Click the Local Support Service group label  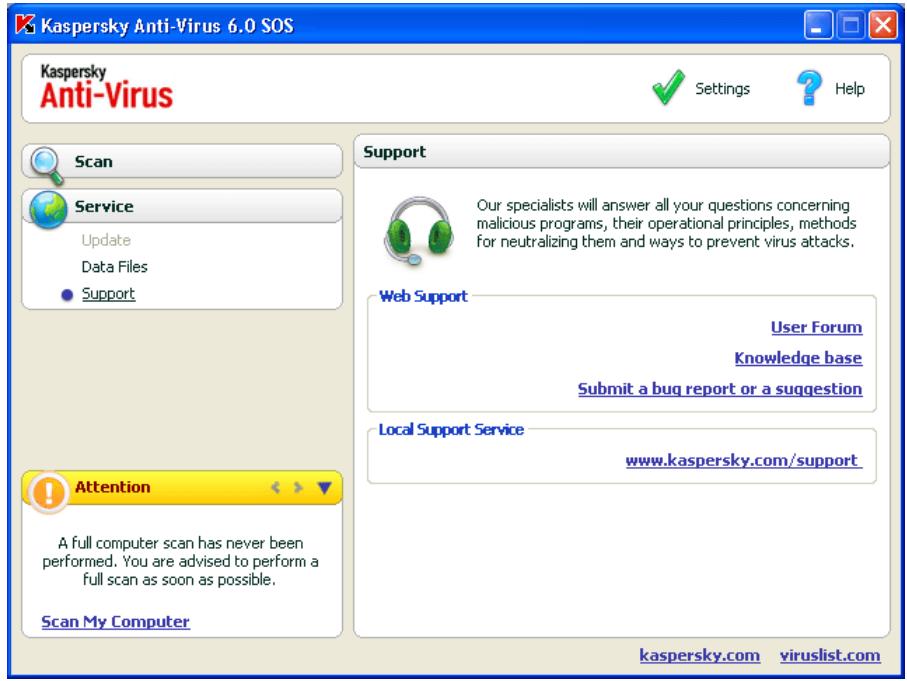[x=451, y=429]
